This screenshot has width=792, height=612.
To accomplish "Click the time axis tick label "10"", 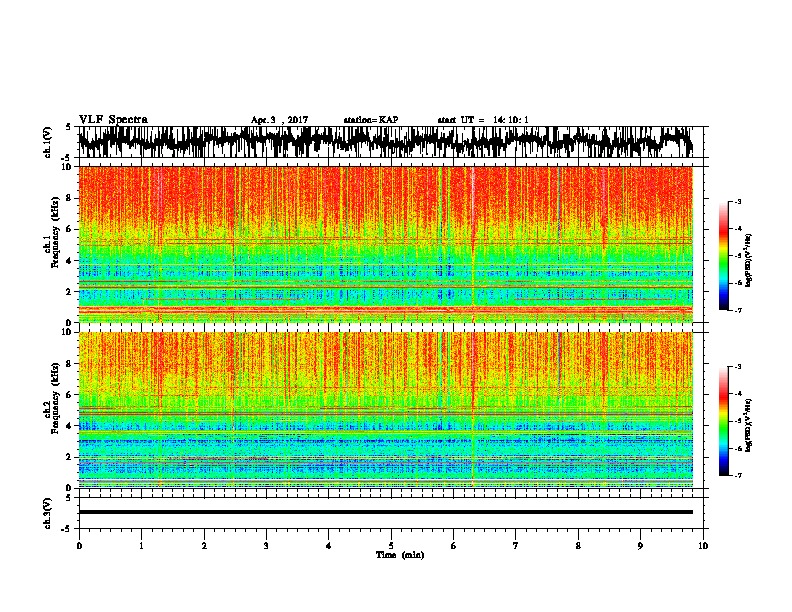I will click(x=703, y=546).
